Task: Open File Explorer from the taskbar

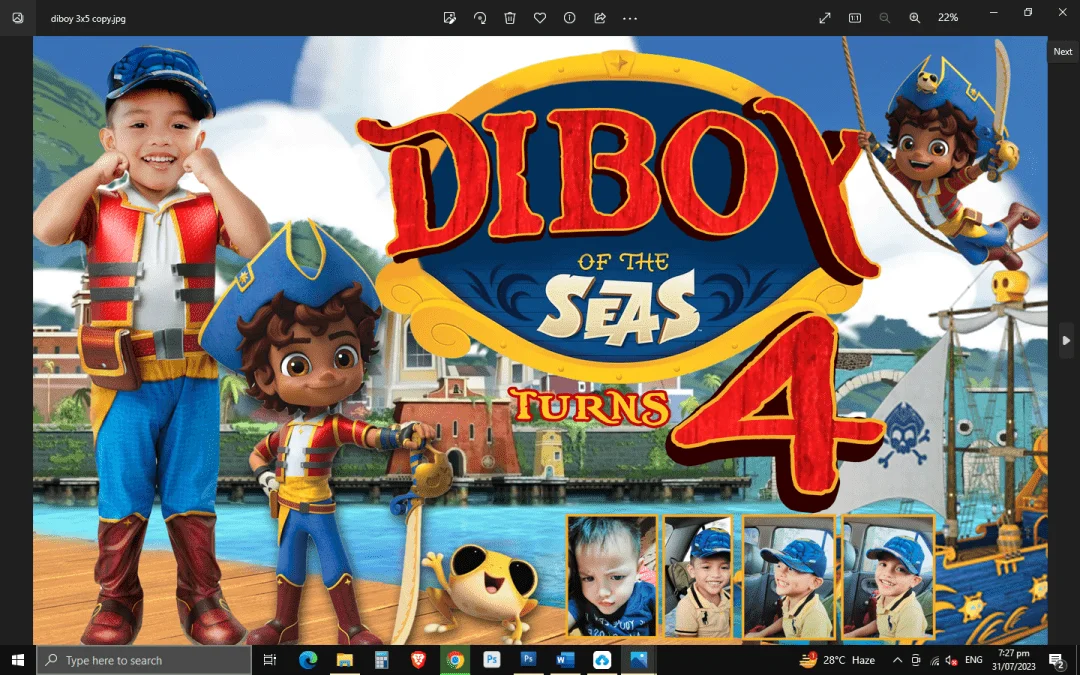Action: click(344, 660)
